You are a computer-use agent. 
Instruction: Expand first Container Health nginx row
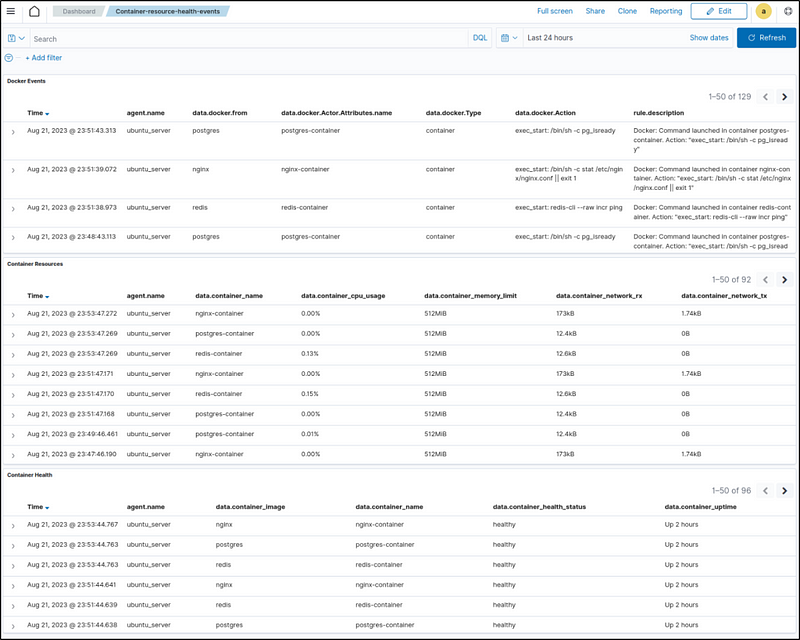(x=13, y=525)
